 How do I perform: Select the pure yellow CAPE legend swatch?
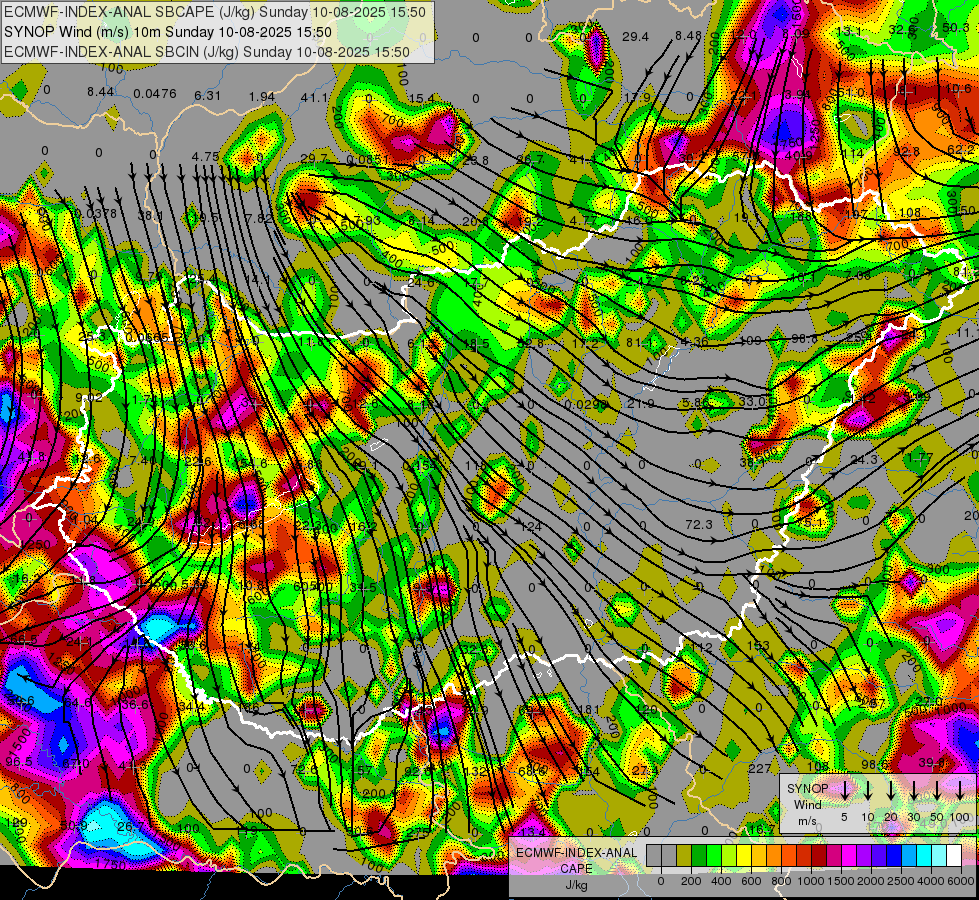tap(744, 855)
